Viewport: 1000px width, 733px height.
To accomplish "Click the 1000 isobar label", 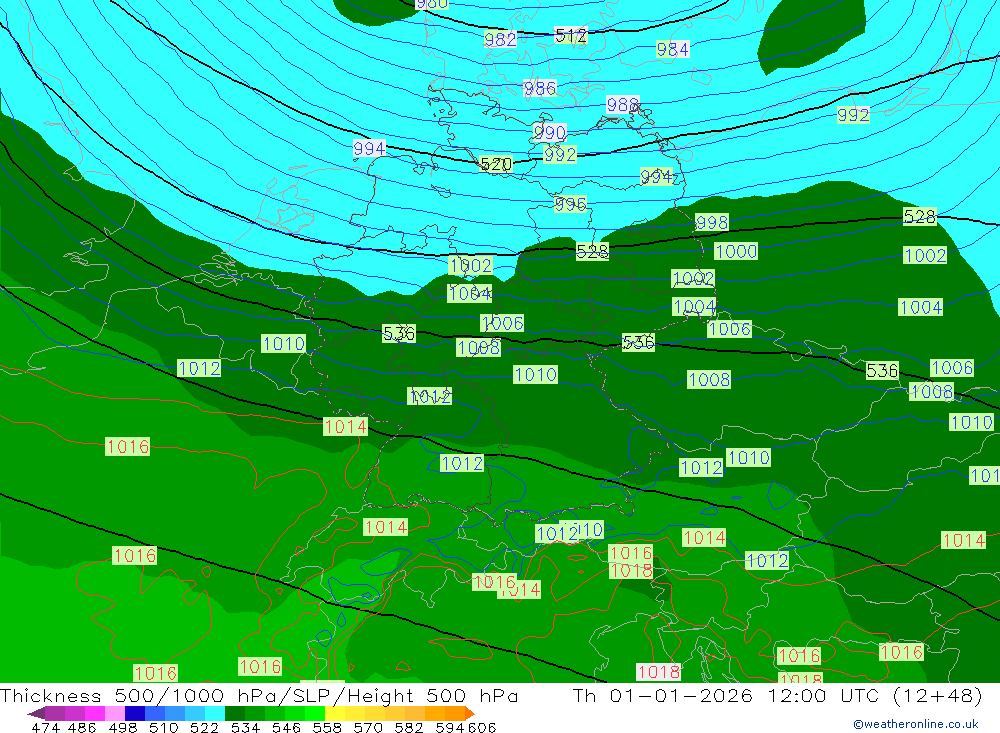I will (735, 251).
